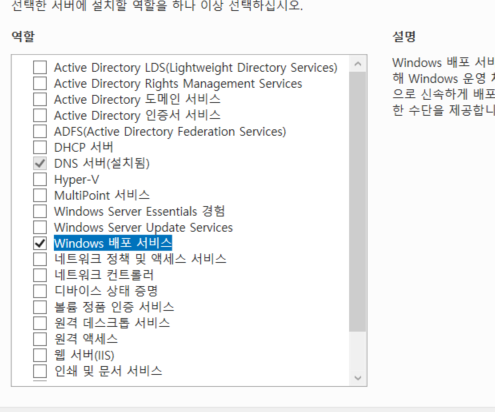Screen dimensions: 495x412
Task: Click the DNS 서버(설치됨) grayed checkbox
Action: [x=40, y=163]
